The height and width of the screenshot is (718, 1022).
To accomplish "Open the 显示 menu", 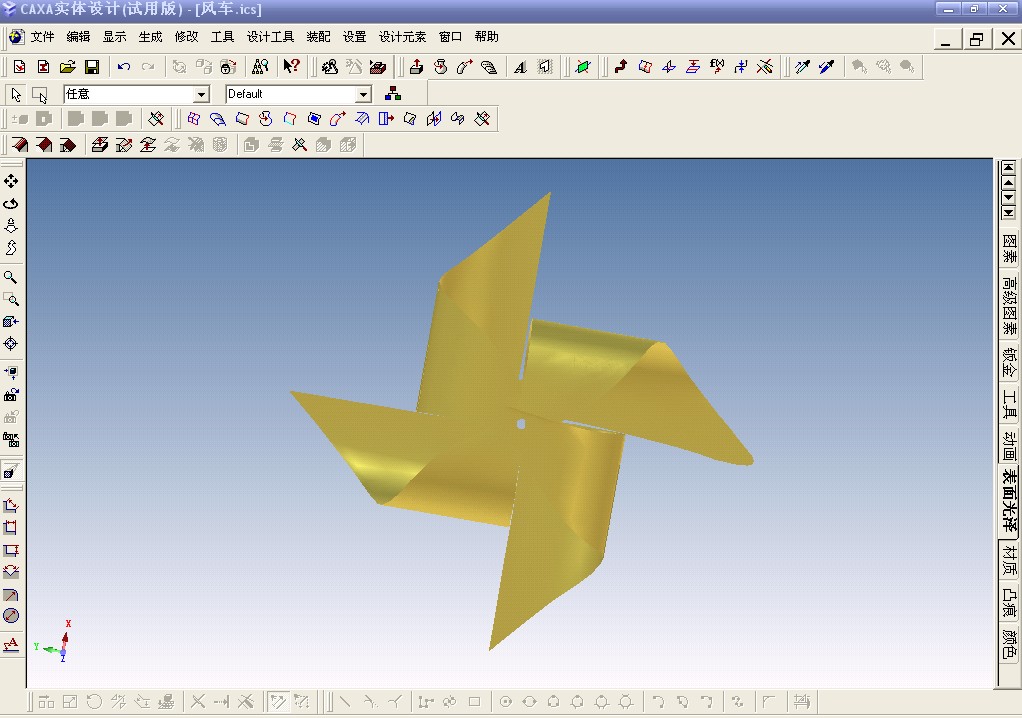I will [x=114, y=37].
